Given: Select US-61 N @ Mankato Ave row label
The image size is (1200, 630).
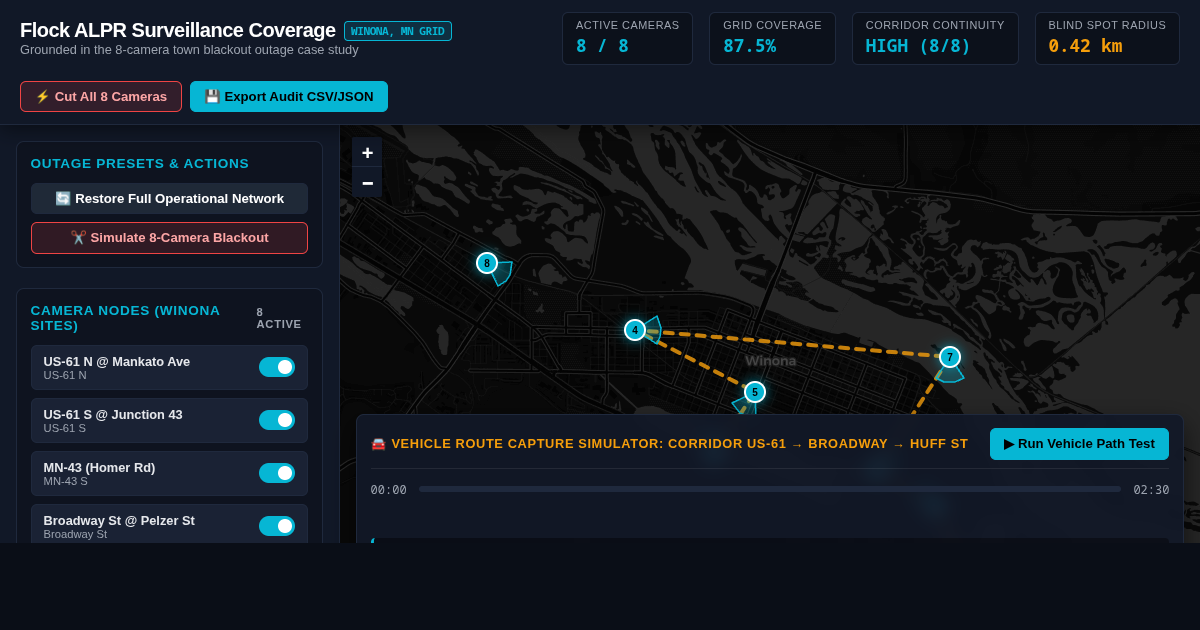Looking at the screenshot, I should (117, 362).
